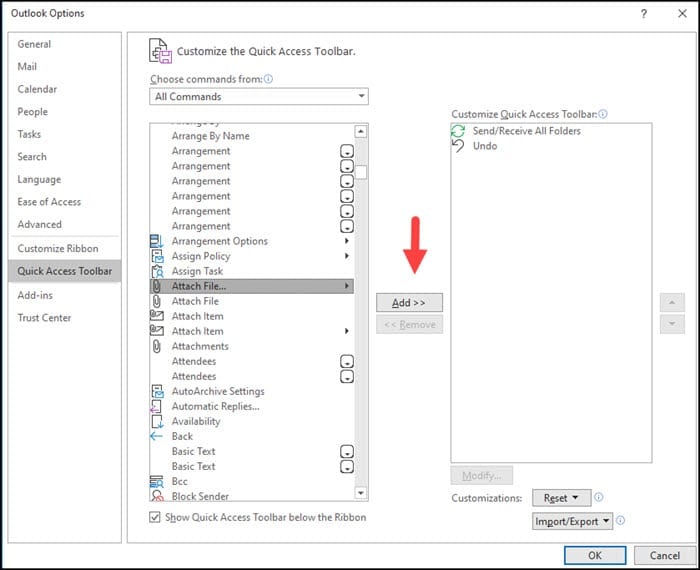The width and height of the screenshot is (700, 570).
Task: Click the Availability icon
Action: tap(157, 421)
